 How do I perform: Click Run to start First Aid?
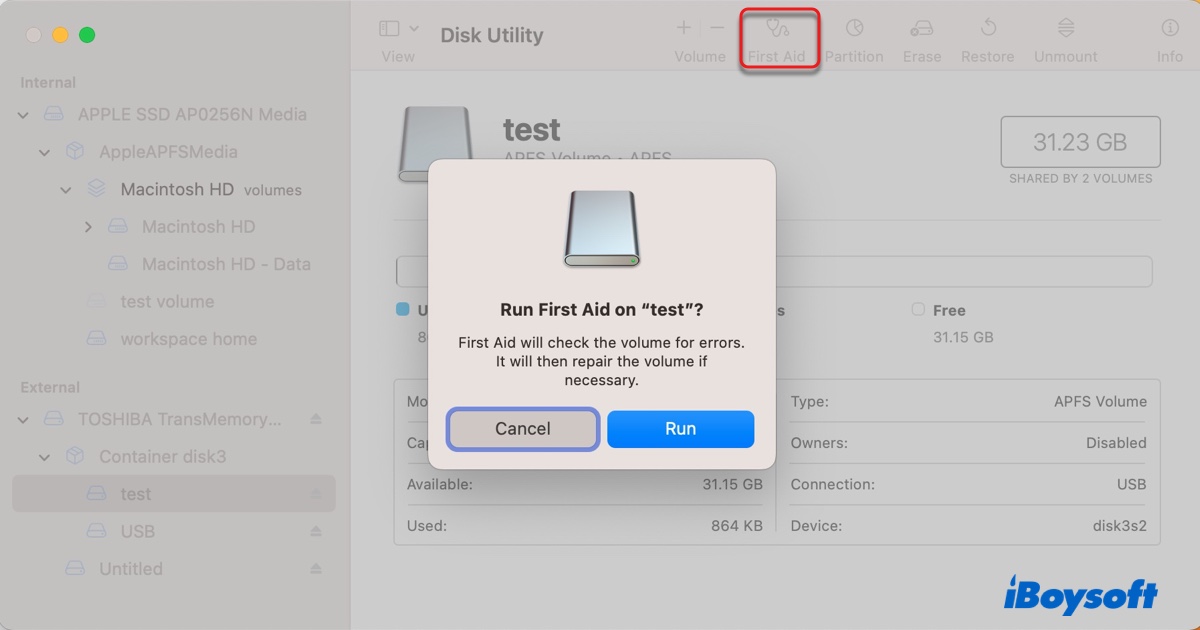[680, 428]
